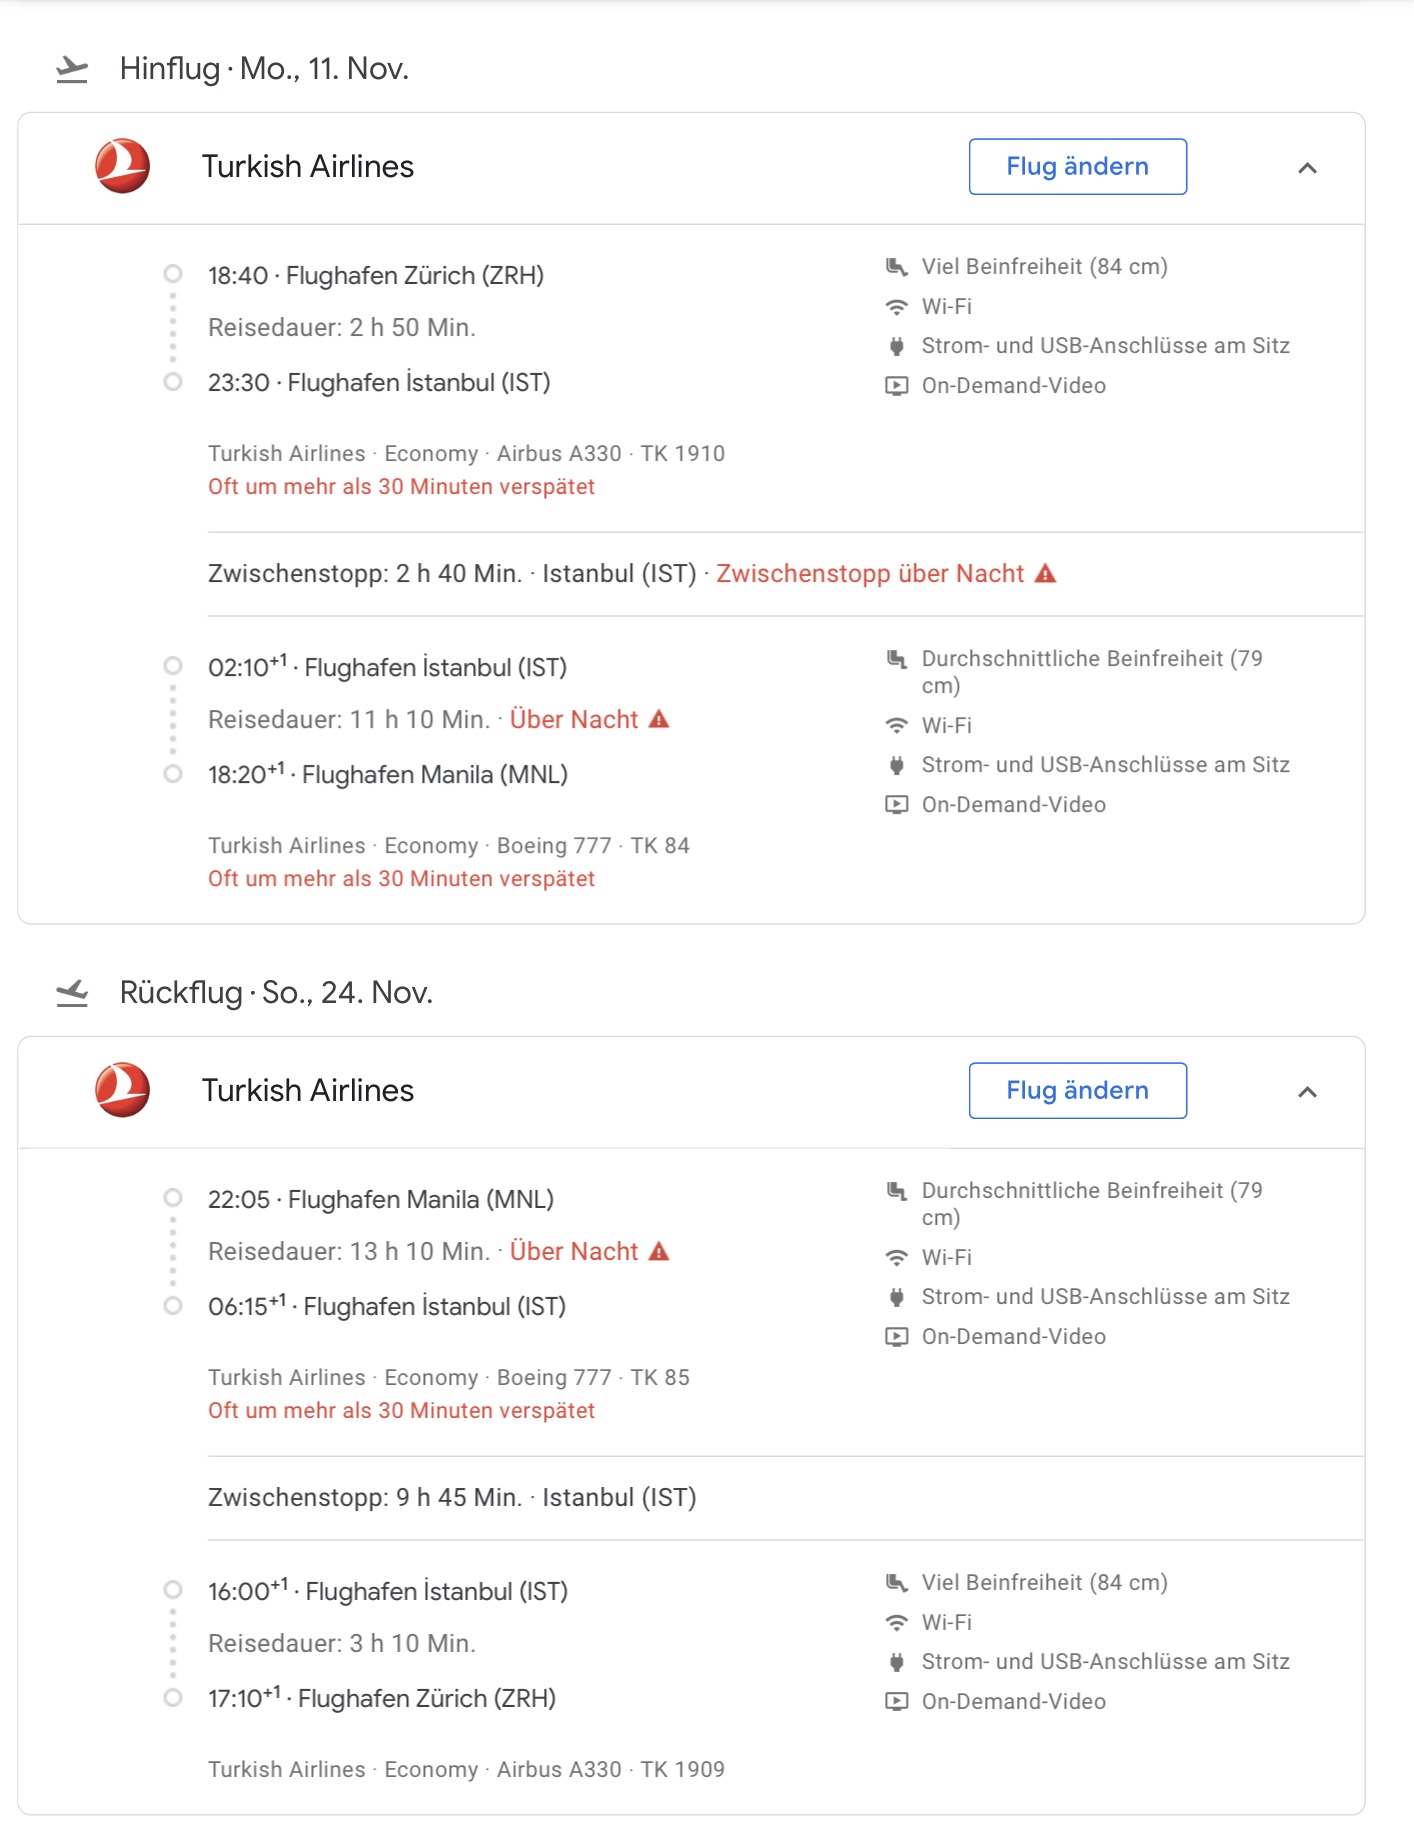Click warning triangle next to "Zwischenstopp über Nacht"
The image size is (1414, 1847).
[1045, 574]
